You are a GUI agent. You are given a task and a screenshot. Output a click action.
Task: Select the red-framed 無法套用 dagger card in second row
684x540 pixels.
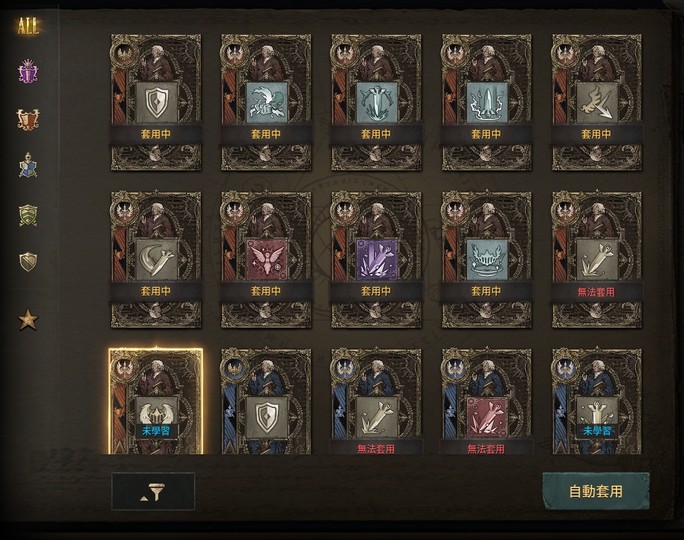point(597,260)
